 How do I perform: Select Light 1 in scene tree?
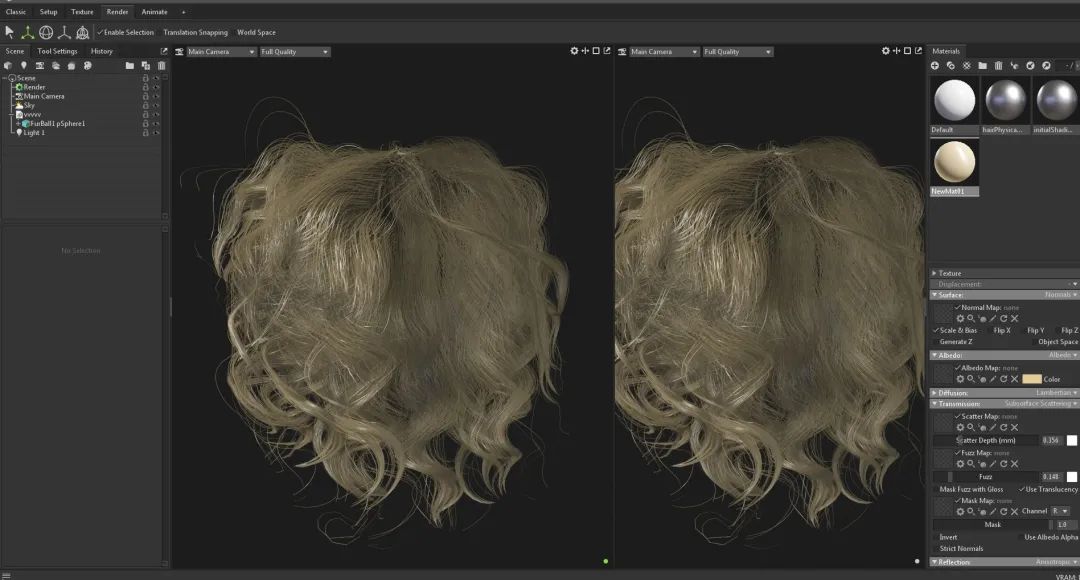(34, 133)
